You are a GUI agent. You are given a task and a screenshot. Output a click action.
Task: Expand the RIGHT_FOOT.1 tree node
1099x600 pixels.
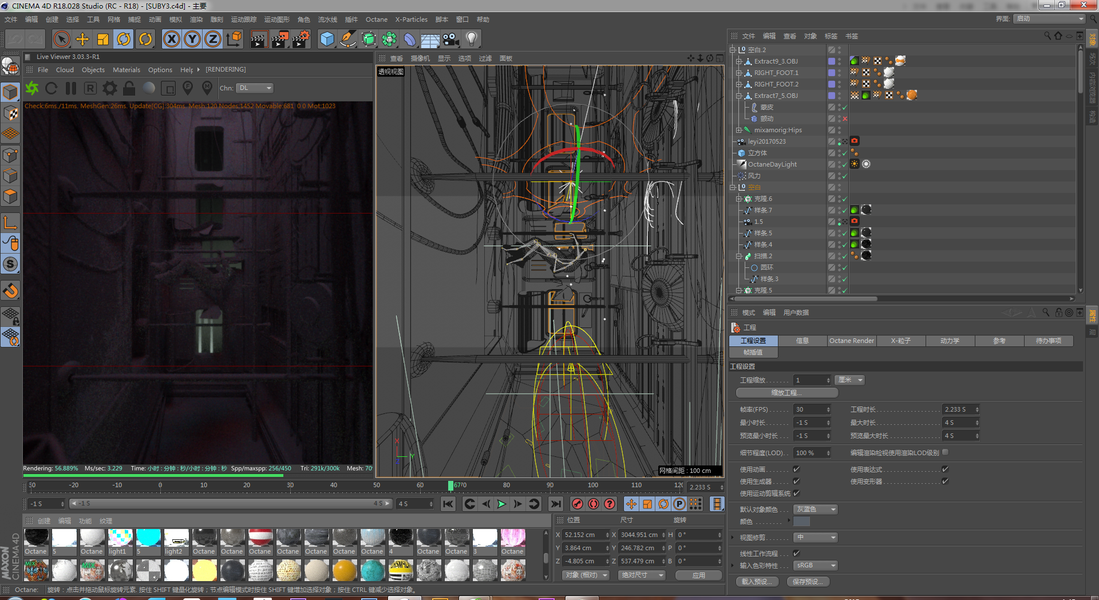(738, 73)
